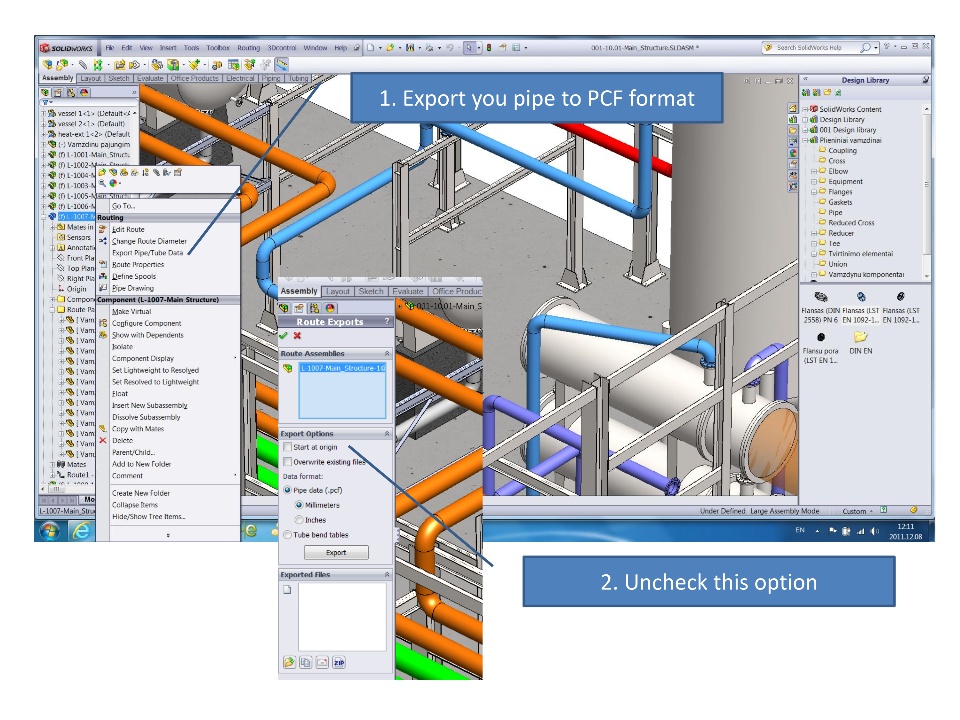Switch to the Piping tab
The height and width of the screenshot is (720, 960).
pos(271,78)
